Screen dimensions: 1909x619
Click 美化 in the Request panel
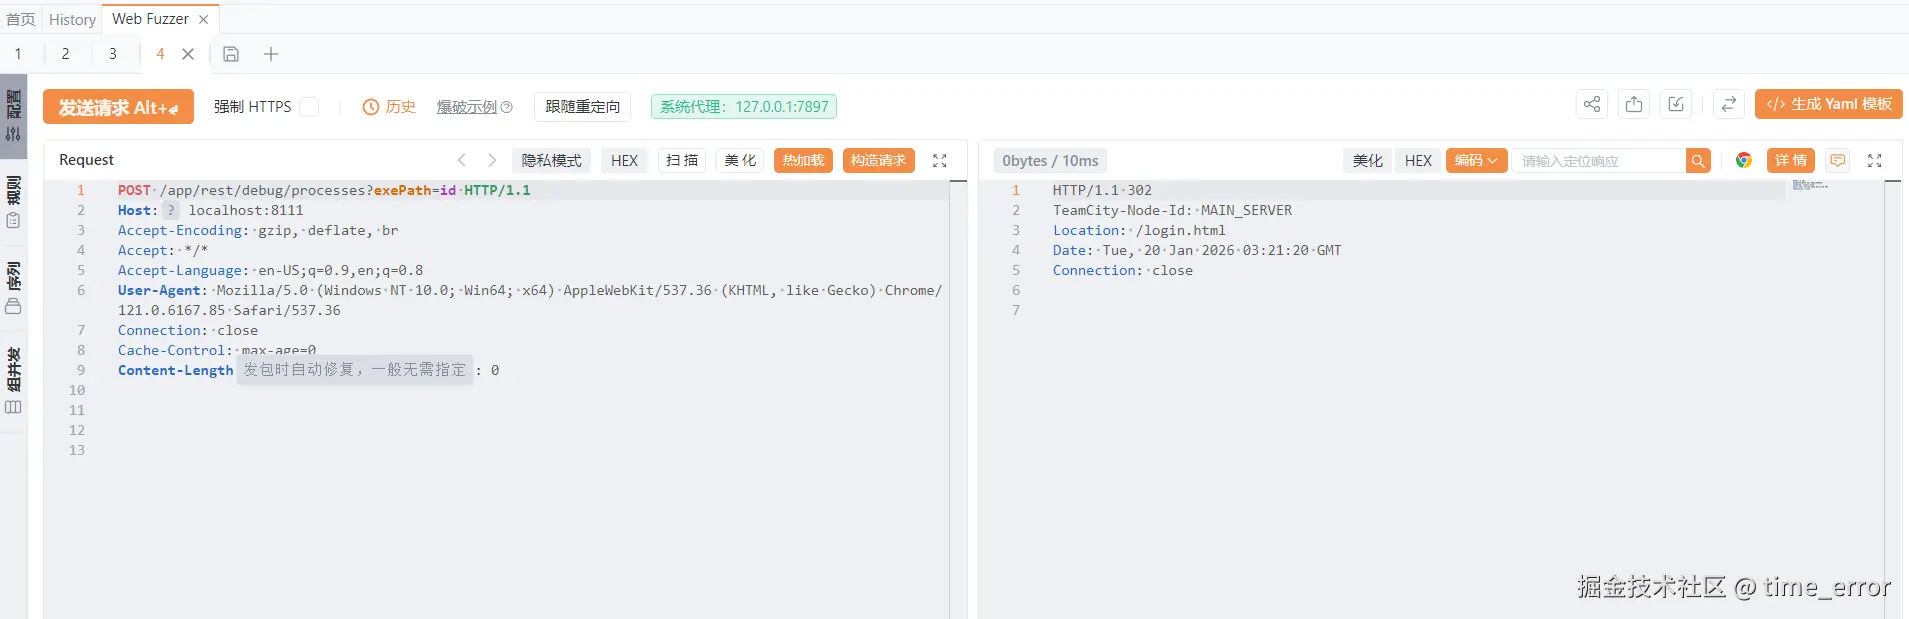click(x=741, y=160)
